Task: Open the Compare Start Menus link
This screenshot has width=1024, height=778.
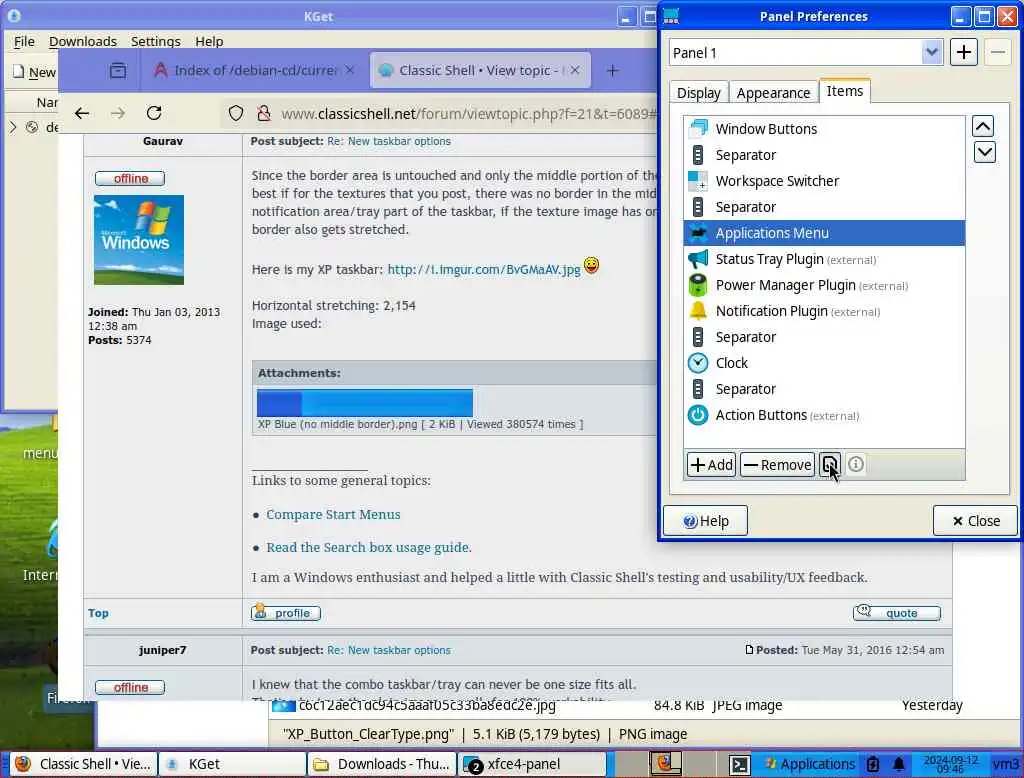Action: click(333, 514)
